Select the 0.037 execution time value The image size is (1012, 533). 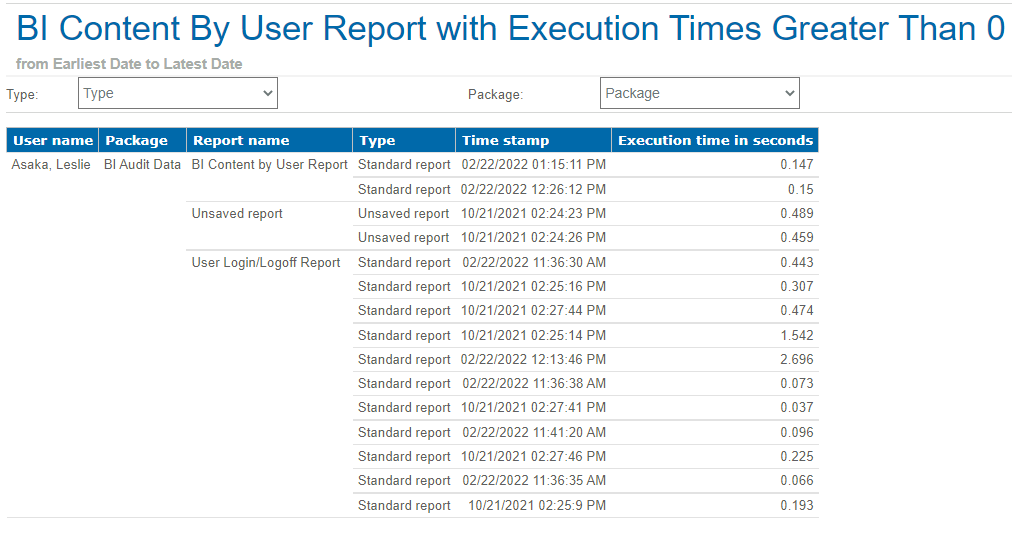(797, 408)
